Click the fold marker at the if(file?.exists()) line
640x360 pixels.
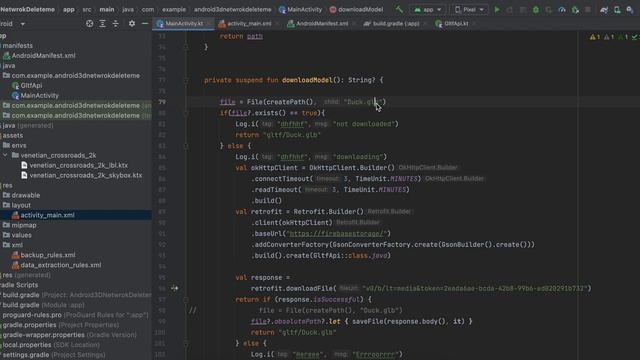tap(186, 113)
